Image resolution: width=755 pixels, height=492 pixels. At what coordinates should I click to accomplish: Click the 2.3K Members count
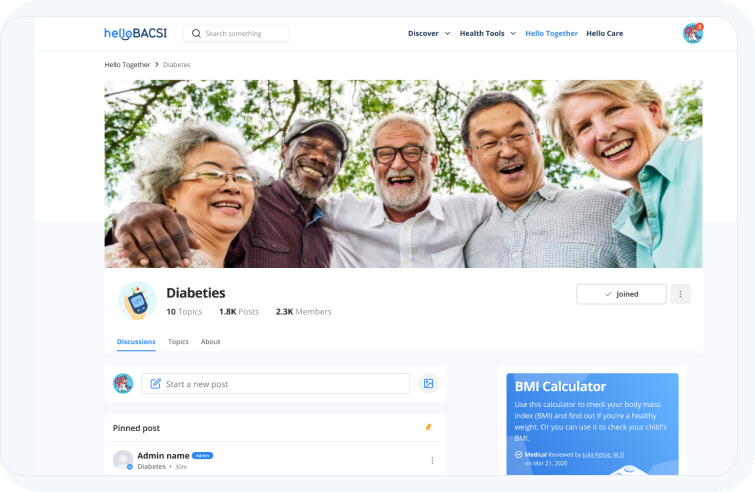pos(304,311)
